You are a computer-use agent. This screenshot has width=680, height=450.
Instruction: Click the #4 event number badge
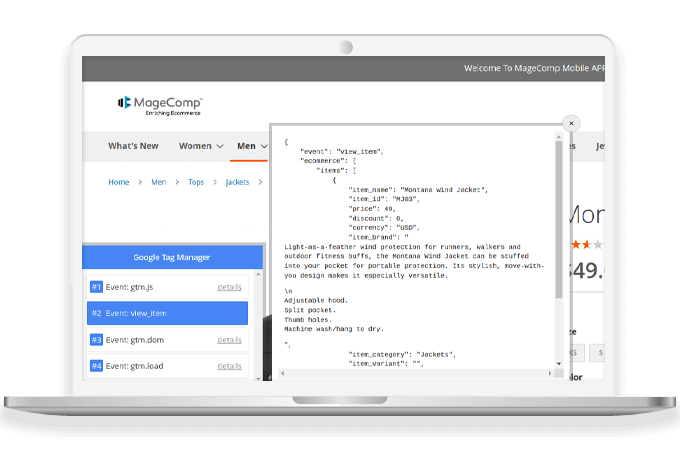(x=96, y=366)
